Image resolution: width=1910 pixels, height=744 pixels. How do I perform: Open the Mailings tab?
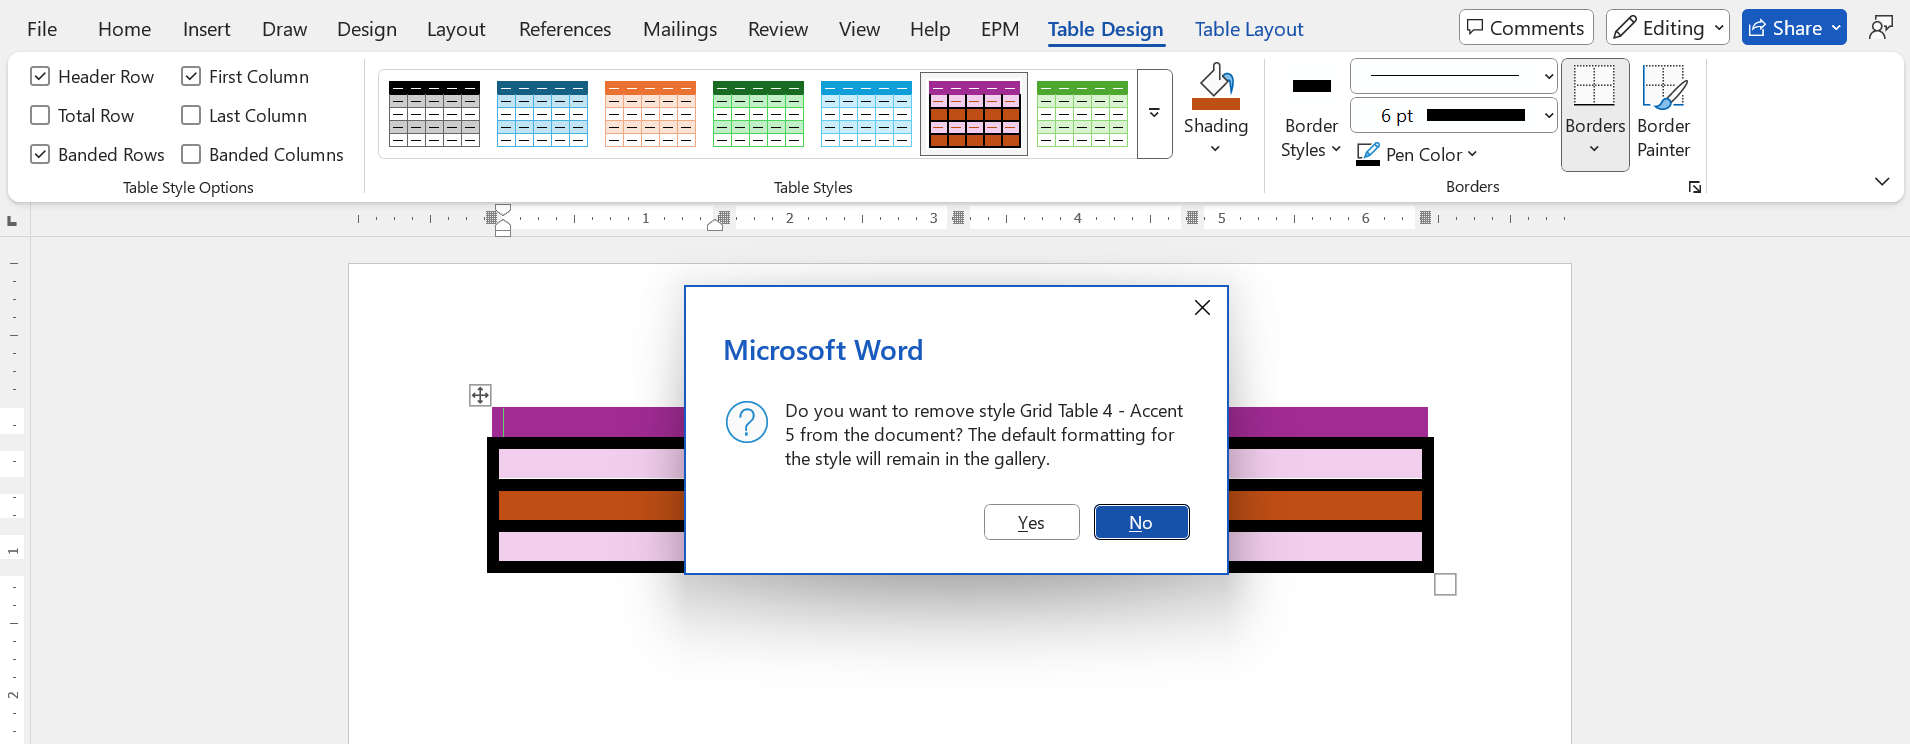coord(680,29)
